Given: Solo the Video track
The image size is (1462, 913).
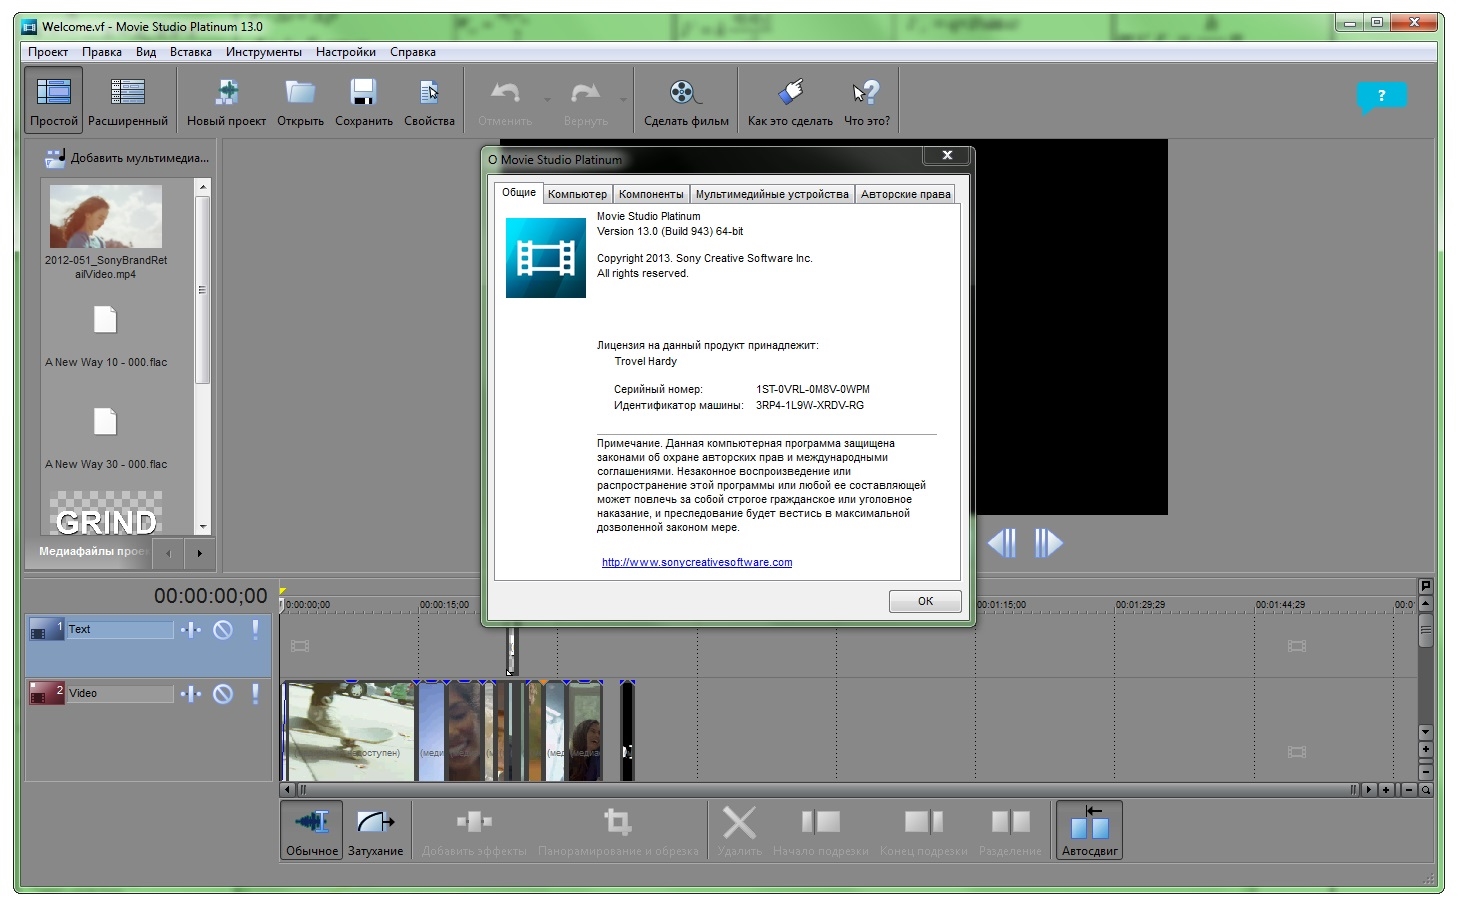Looking at the screenshot, I should tap(255, 693).
